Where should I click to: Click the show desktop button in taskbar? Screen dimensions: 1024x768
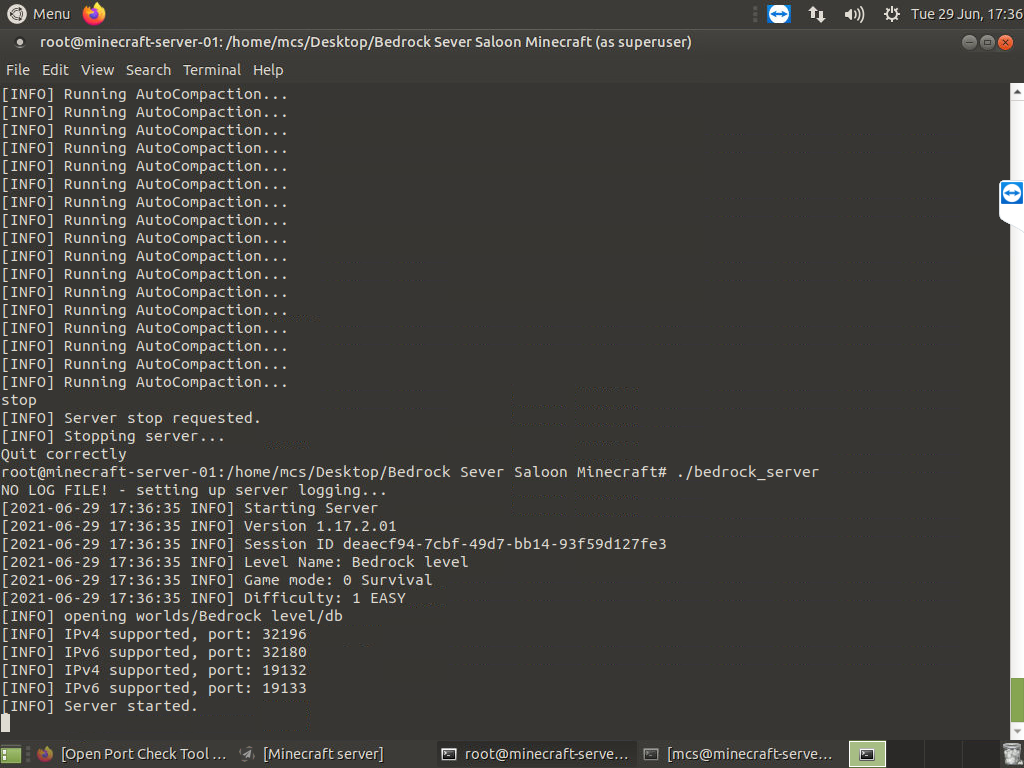tap(11, 754)
